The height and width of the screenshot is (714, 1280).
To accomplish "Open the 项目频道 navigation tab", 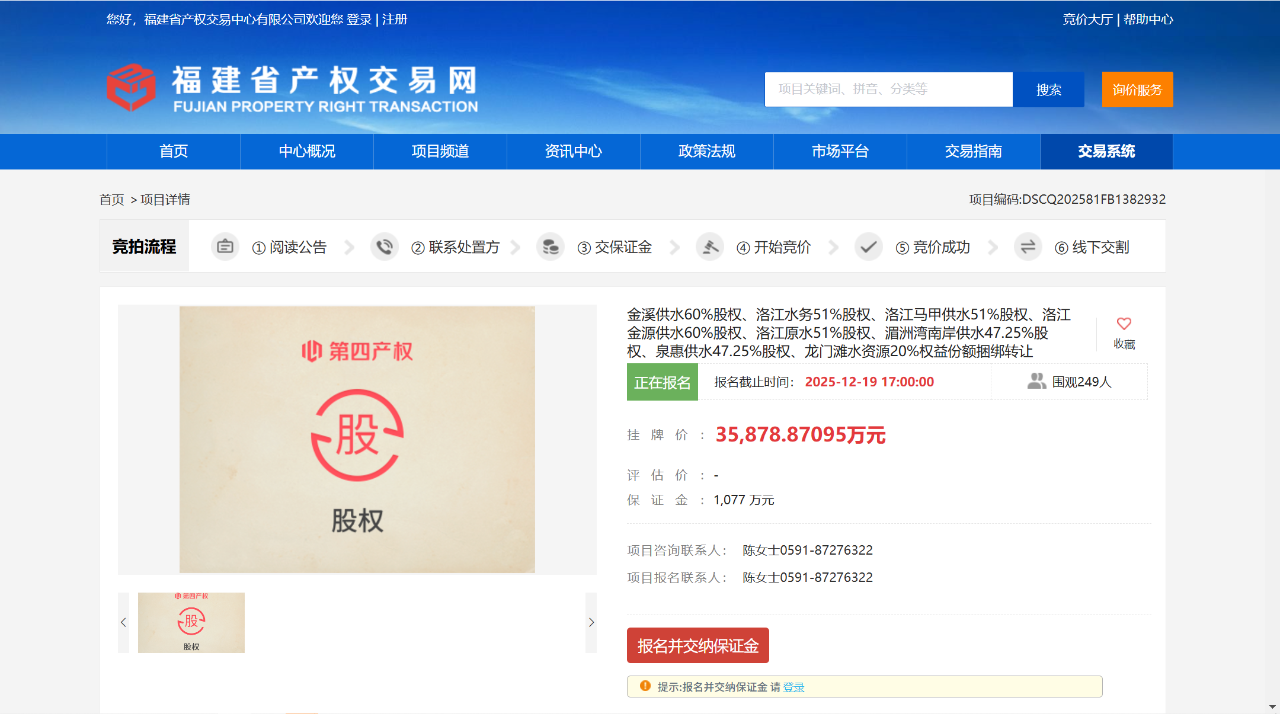I will coord(440,152).
